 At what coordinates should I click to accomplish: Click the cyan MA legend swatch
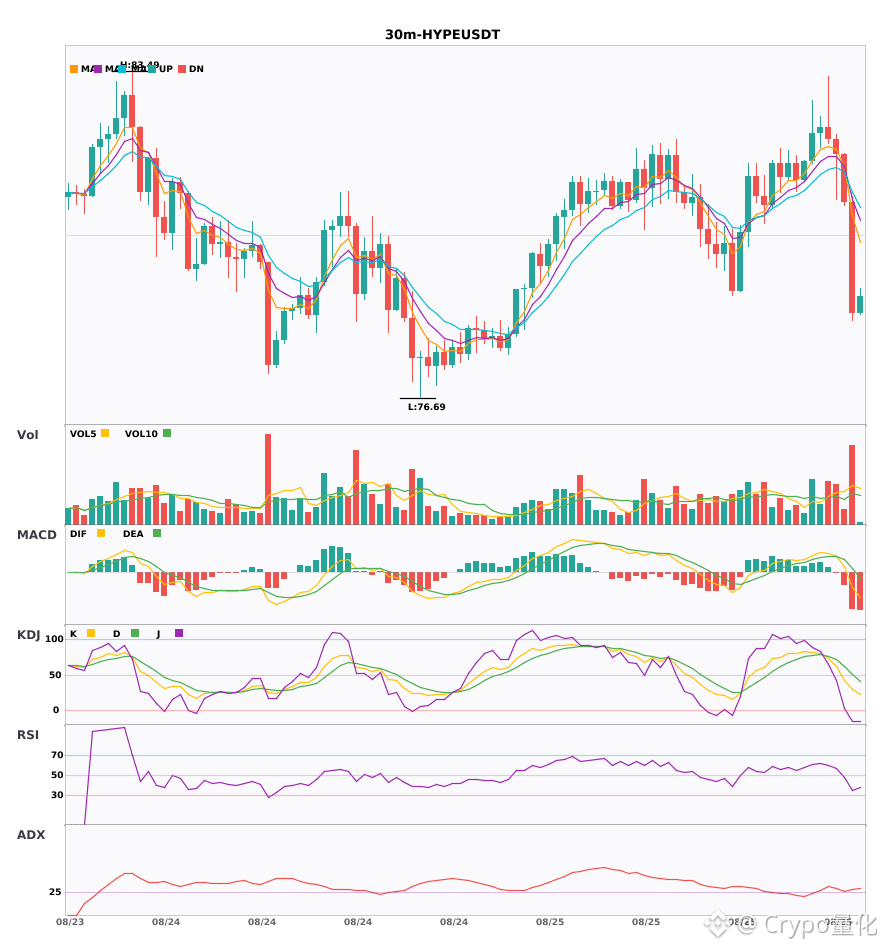122,69
